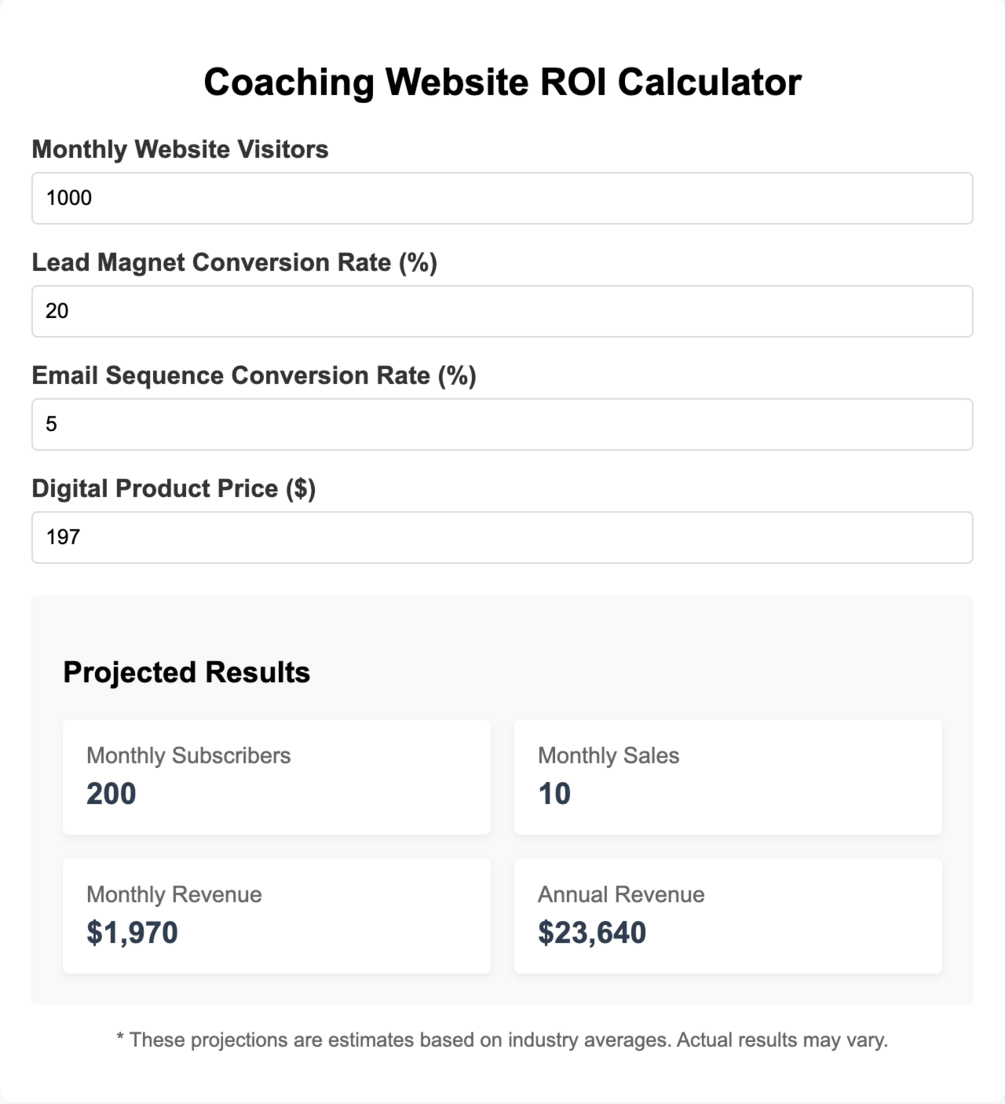
Task: Click the Digital Product Price input box
Action: [502, 537]
